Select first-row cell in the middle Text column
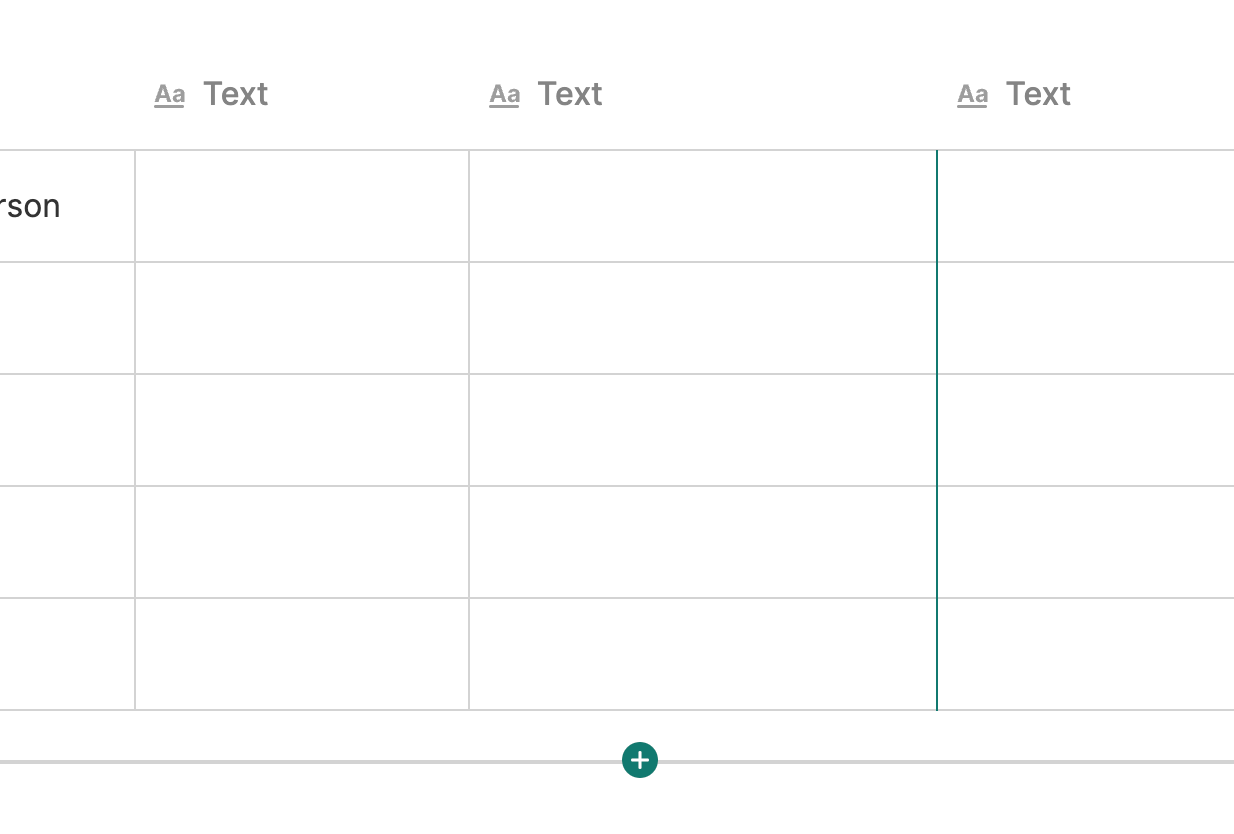1234x834 pixels. tap(702, 206)
